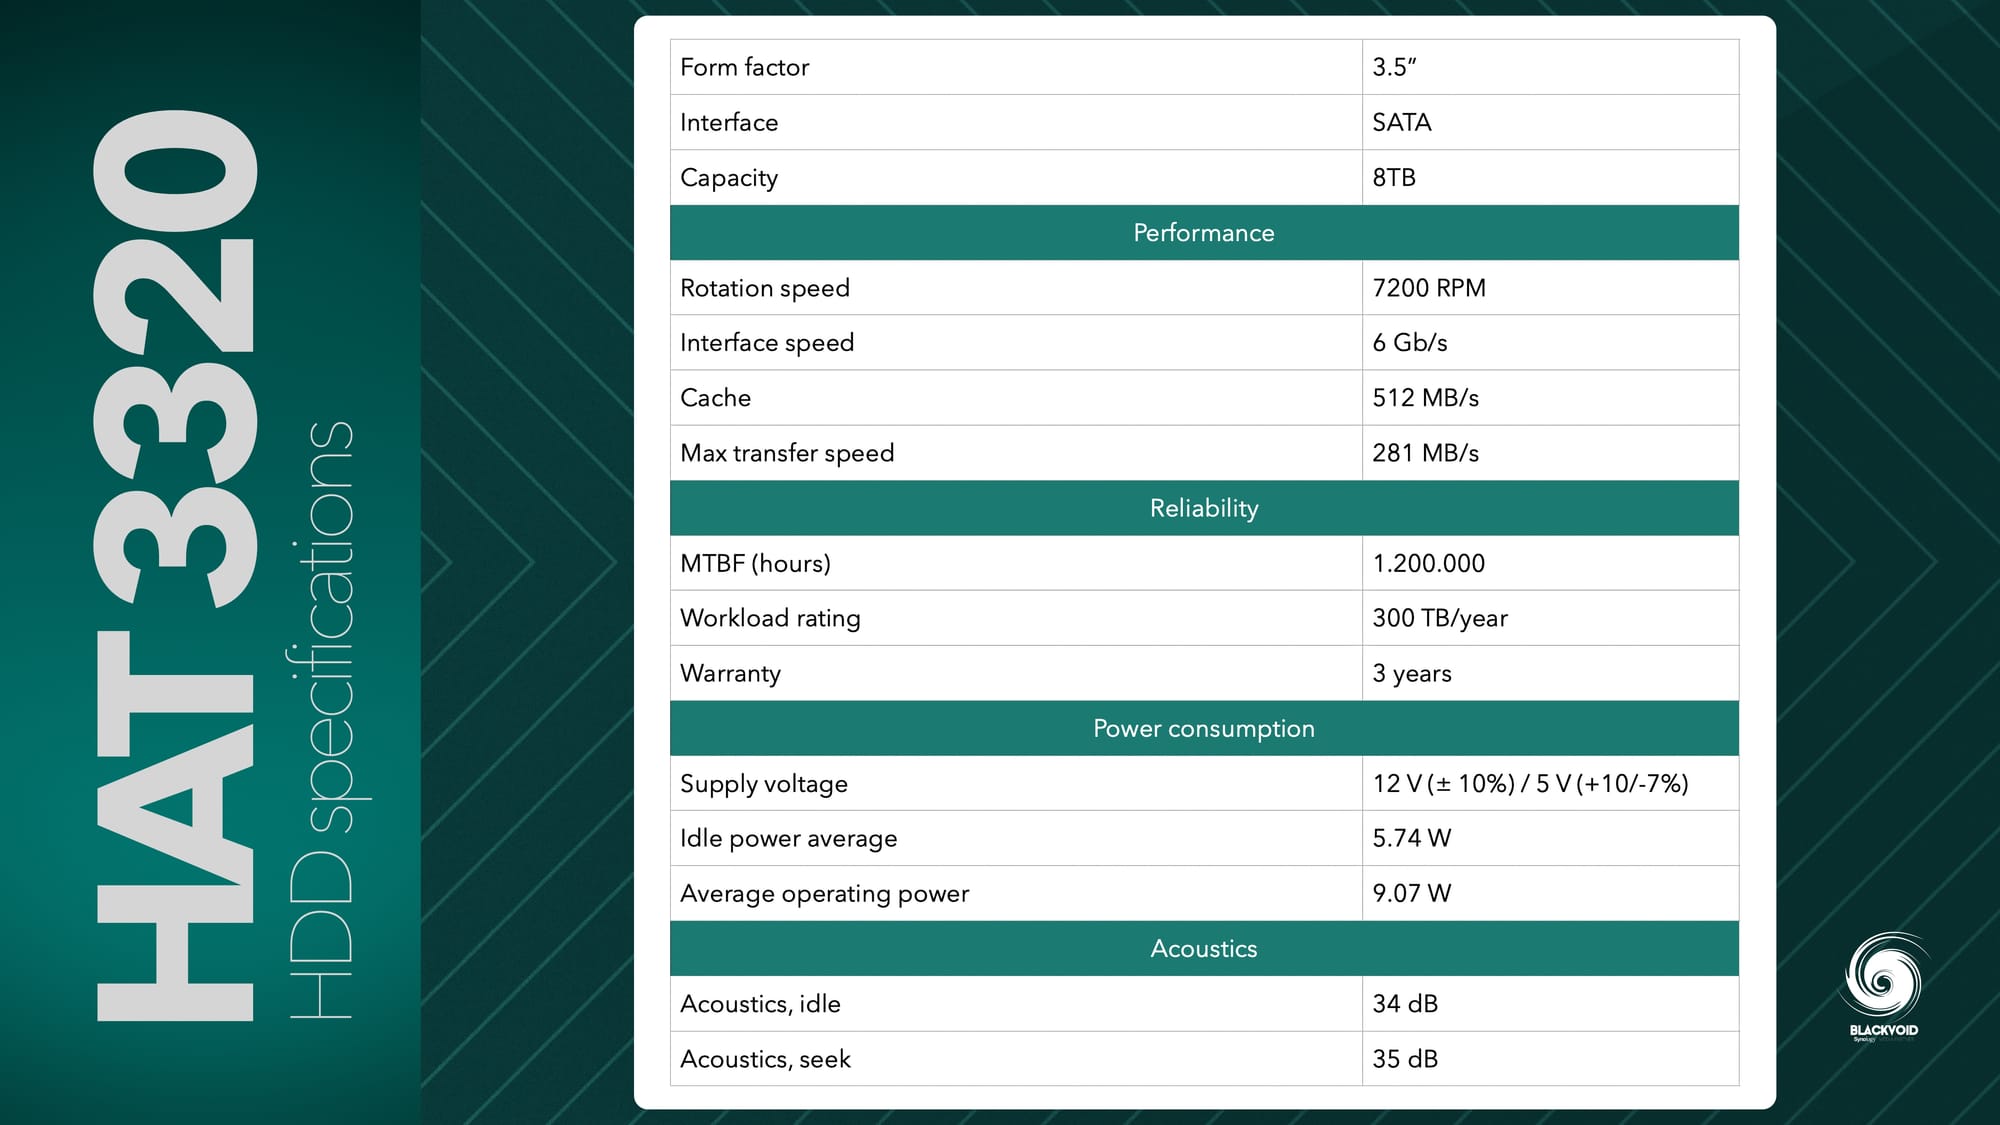Click the Acoustics section header
Image resolution: width=2000 pixels, height=1125 pixels.
[1204, 948]
